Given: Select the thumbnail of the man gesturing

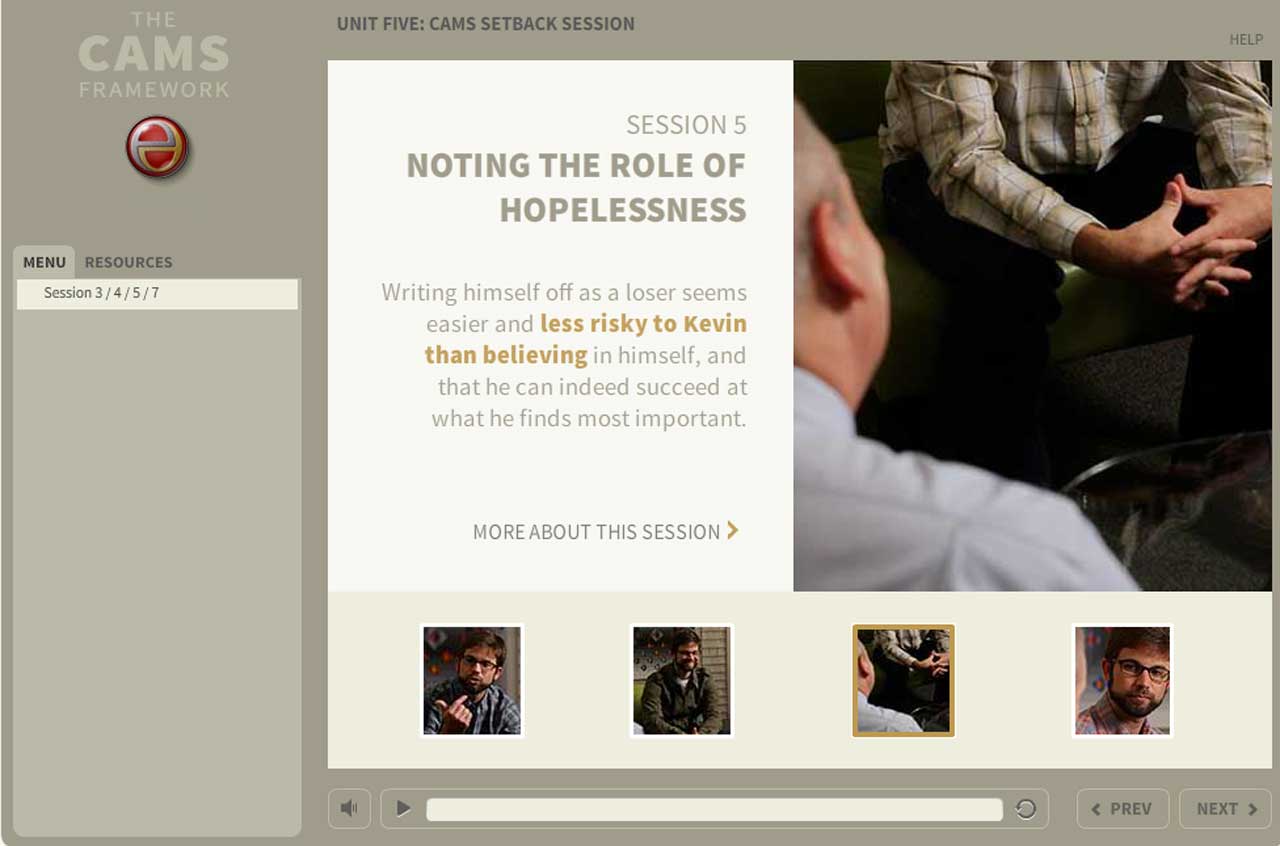Looking at the screenshot, I should 472,680.
